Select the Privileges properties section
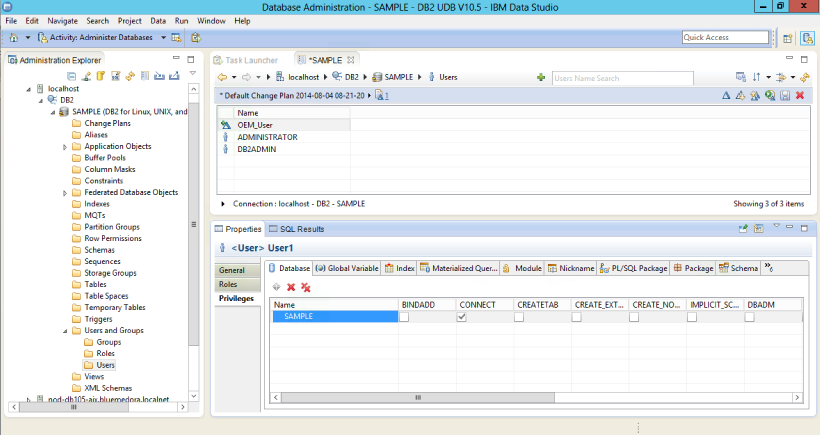Viewport: 820px width, 435px height. point(237,299)
